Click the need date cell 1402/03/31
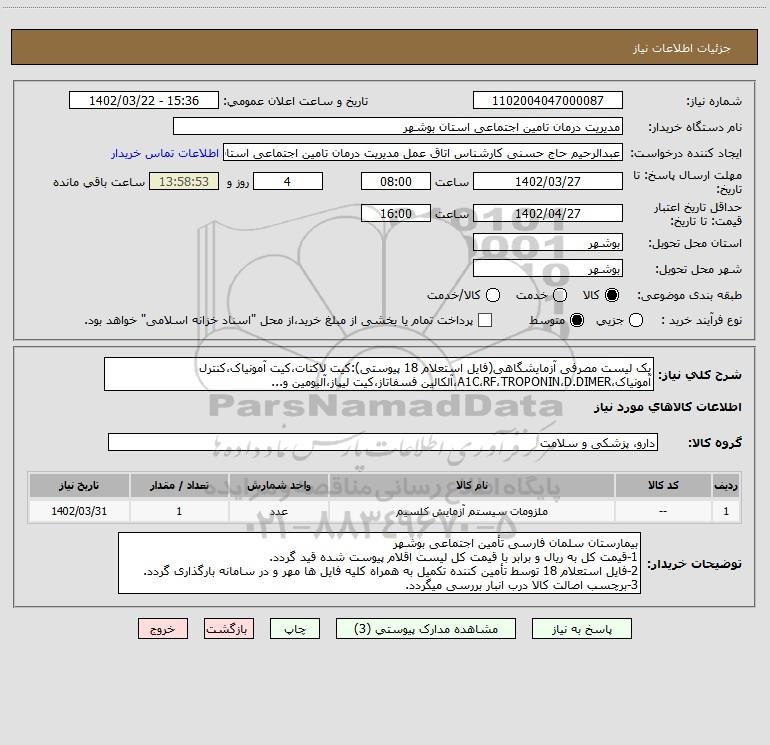The height and width of the screenshot is (745, 770). pos(79,511)
